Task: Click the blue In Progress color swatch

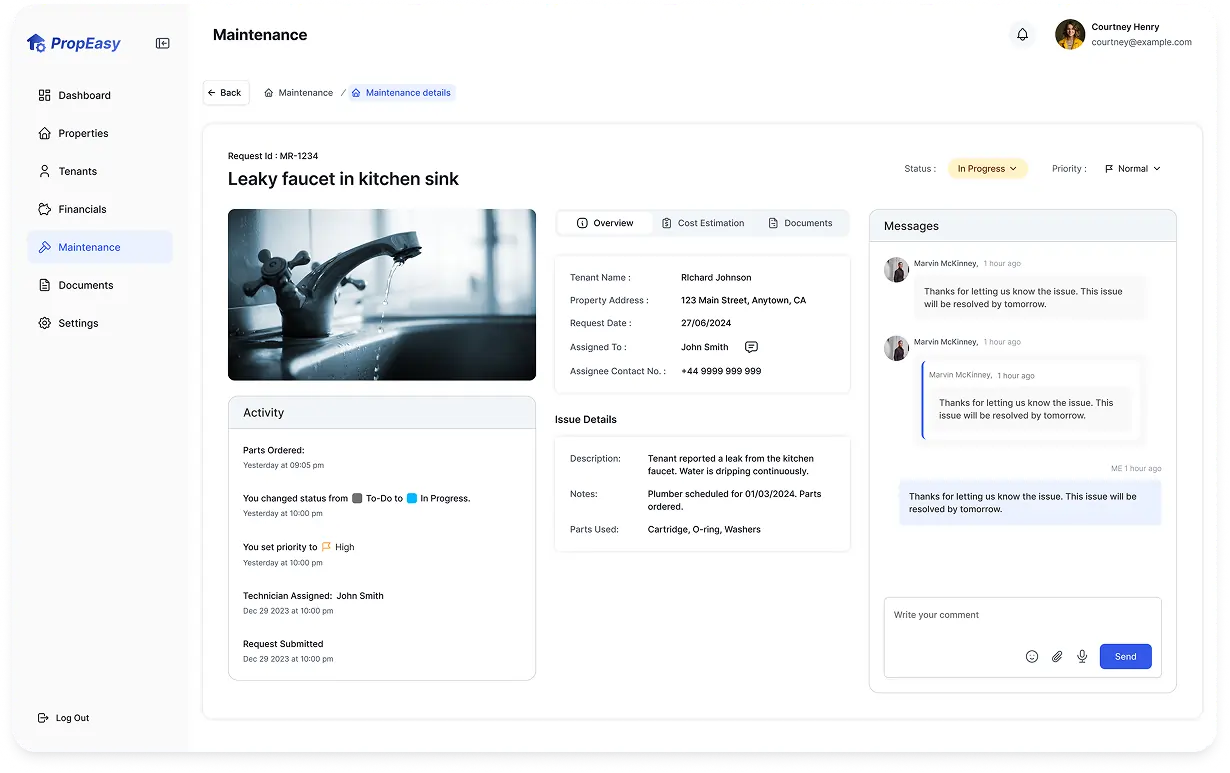Action: tap(412, 498)
